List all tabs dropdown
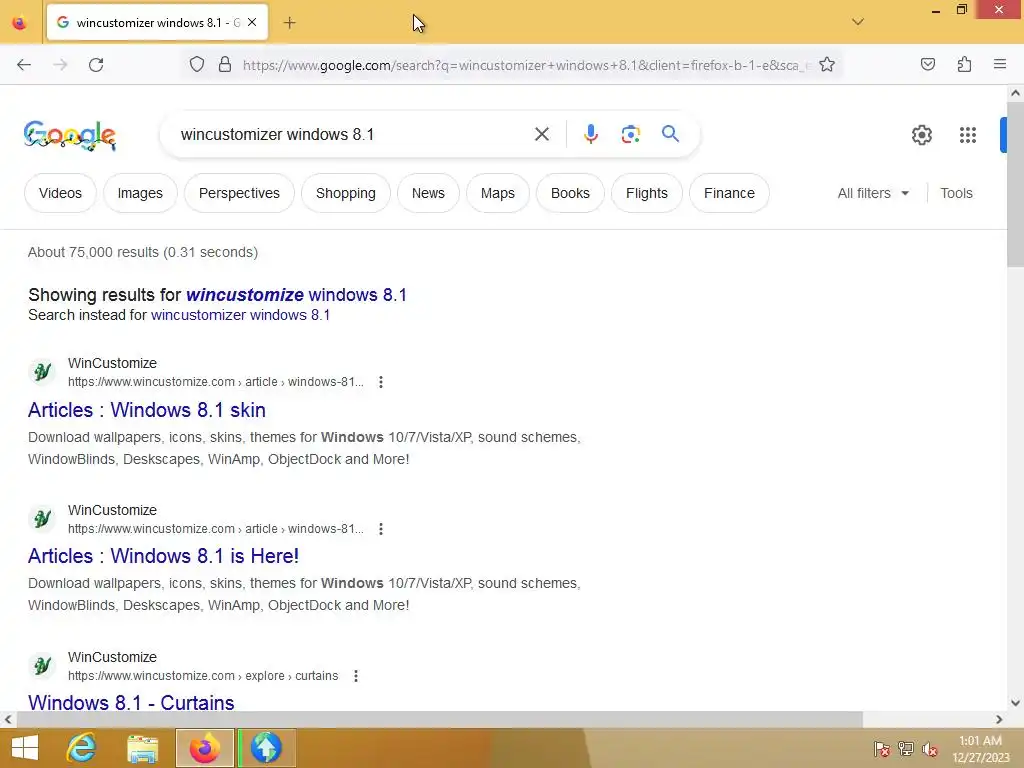This screenshot has height=768, width=1024. click(x=858, y=22)
